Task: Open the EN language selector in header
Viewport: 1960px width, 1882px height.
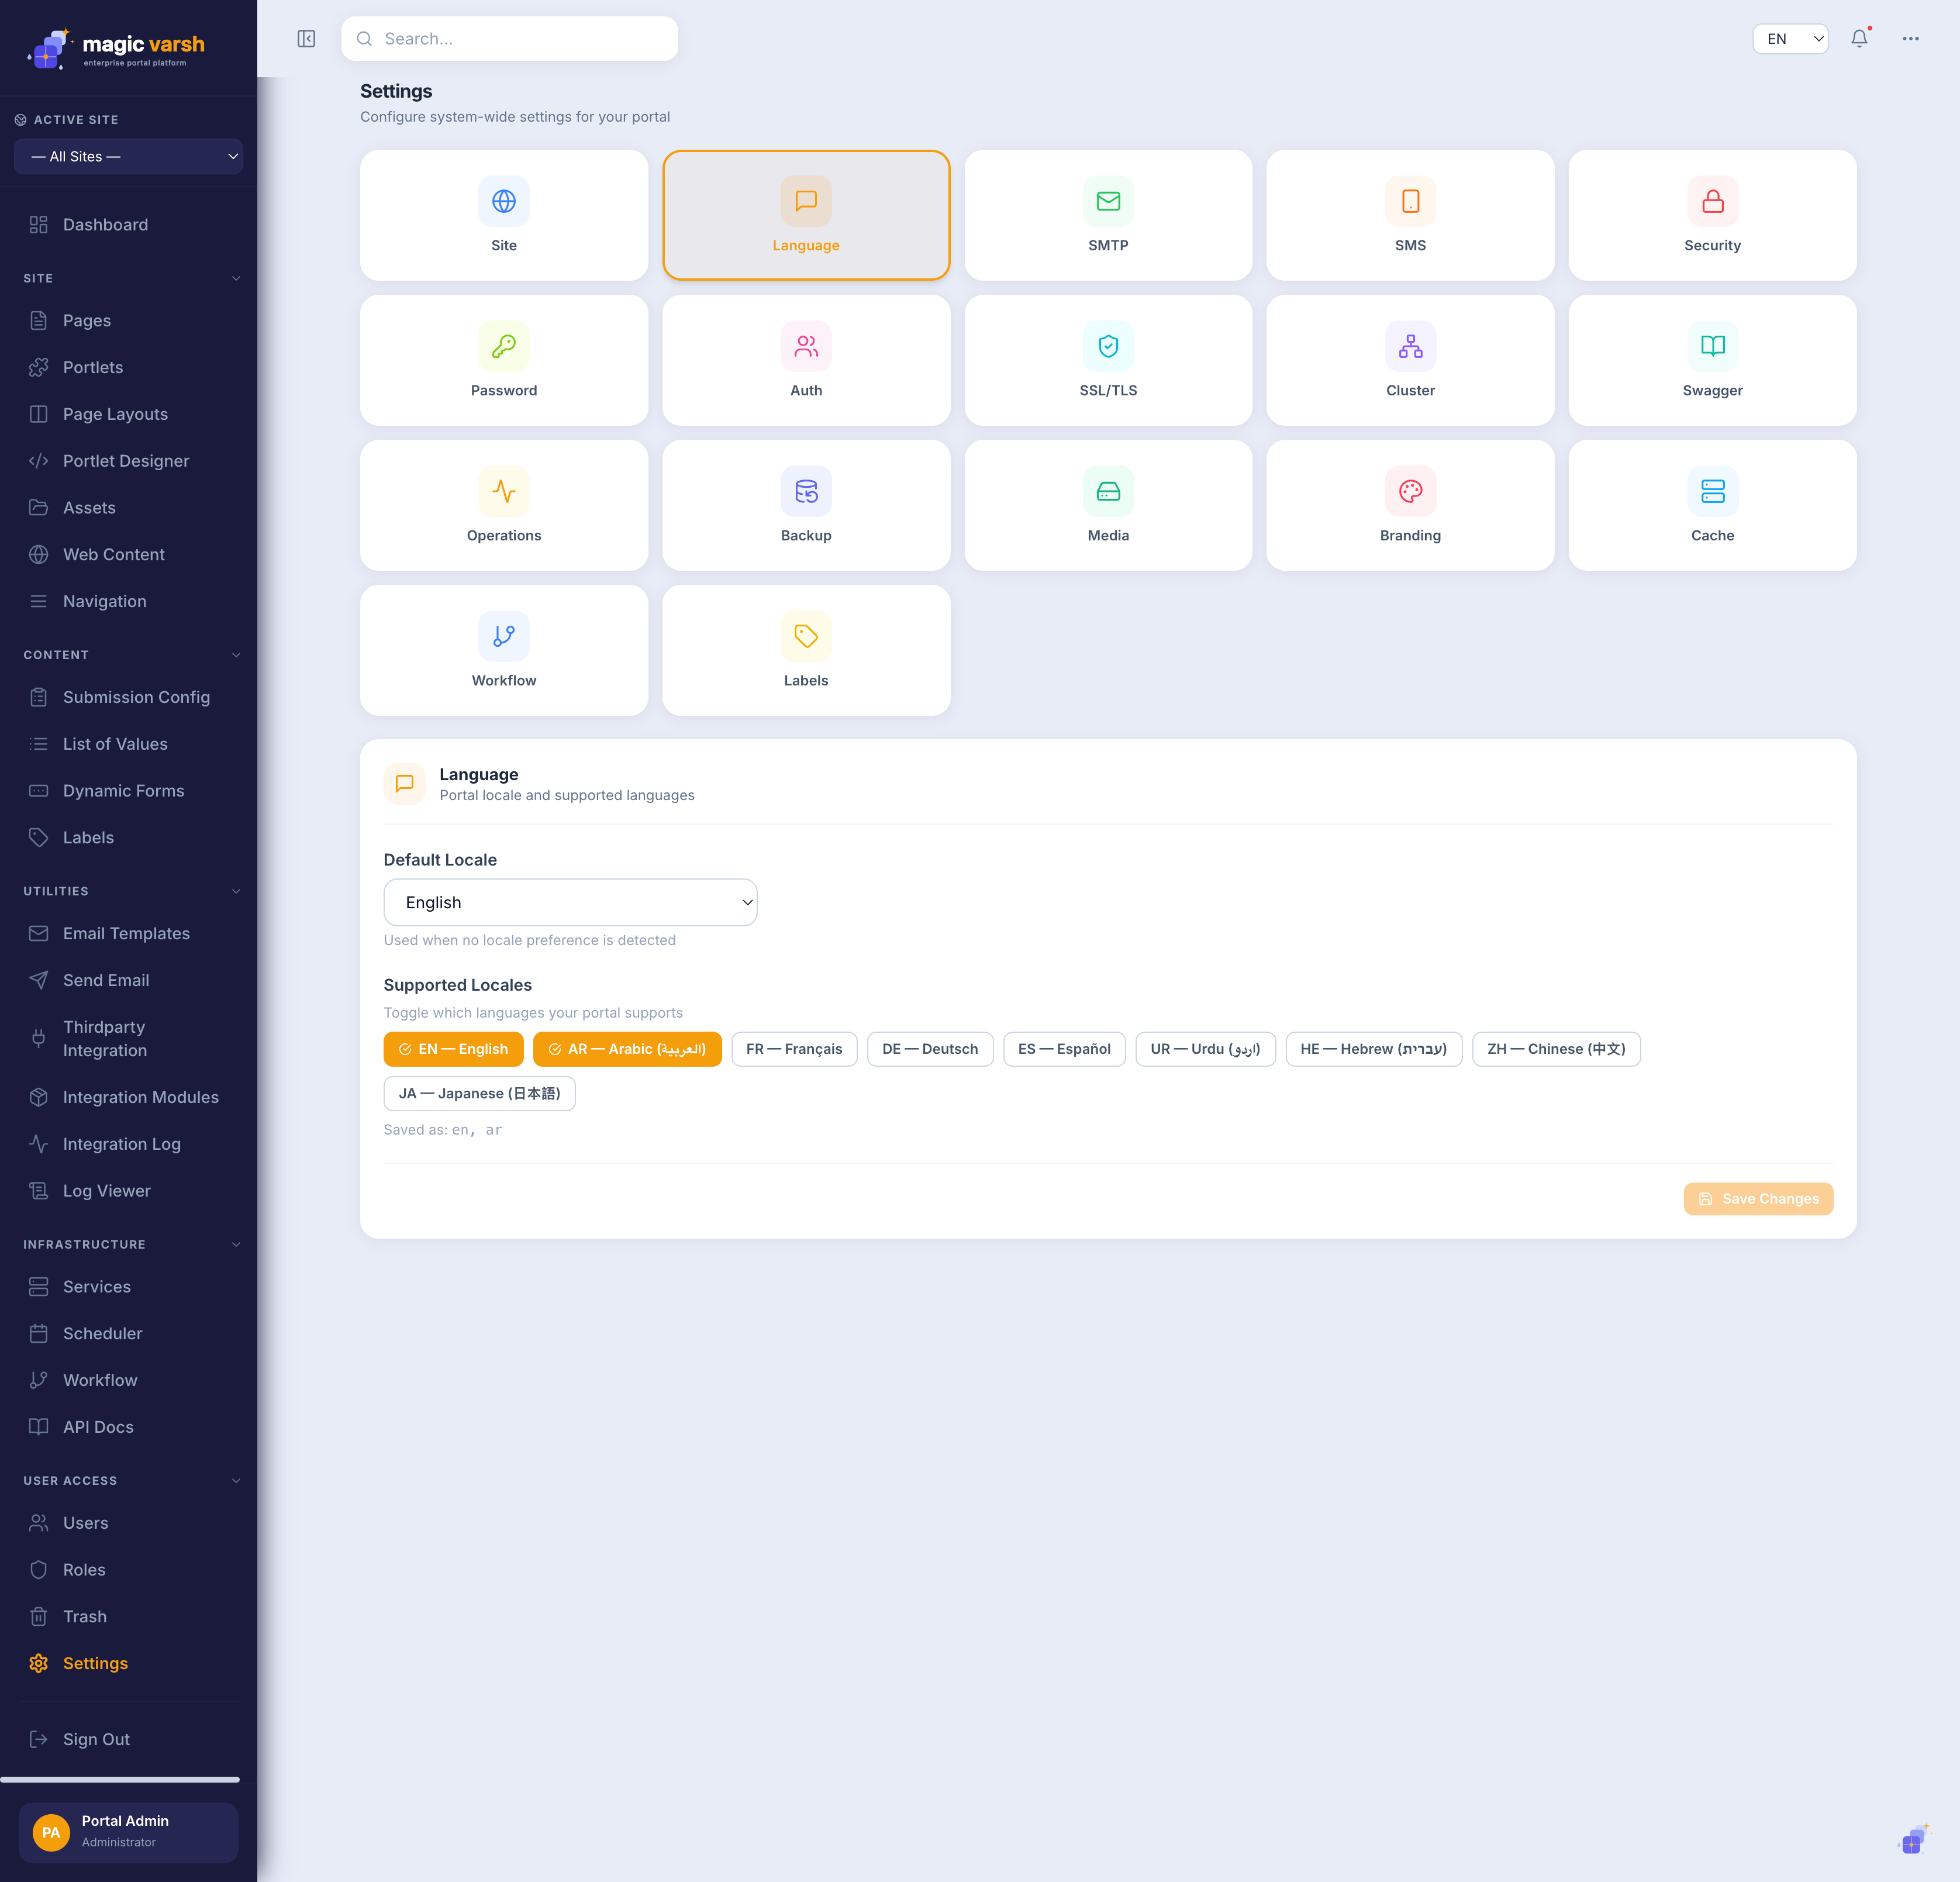Action: (1790, 39)
